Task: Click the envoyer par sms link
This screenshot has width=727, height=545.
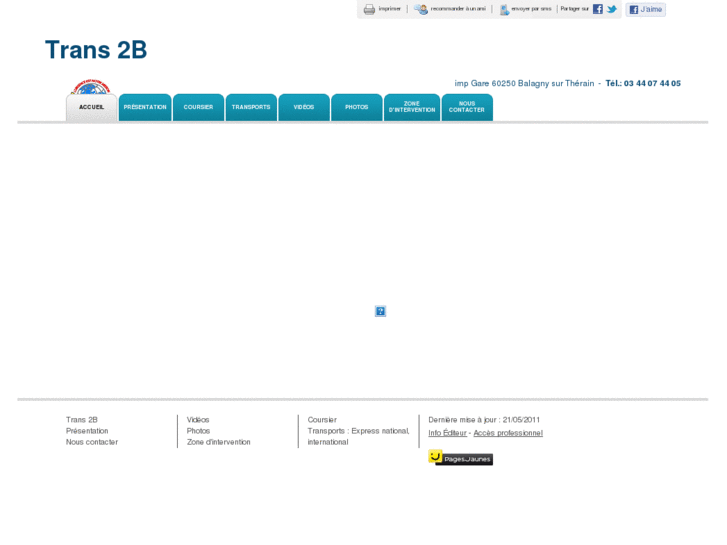Action: click(x=531, y=9)
